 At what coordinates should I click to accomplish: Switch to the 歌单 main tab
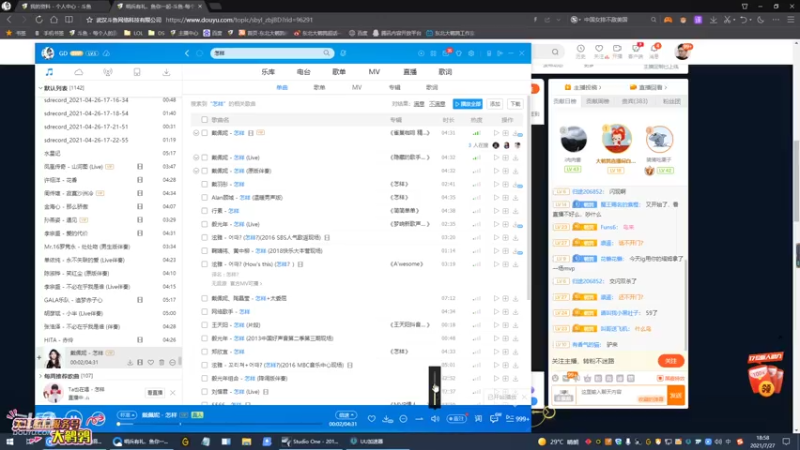coord(339,72)
